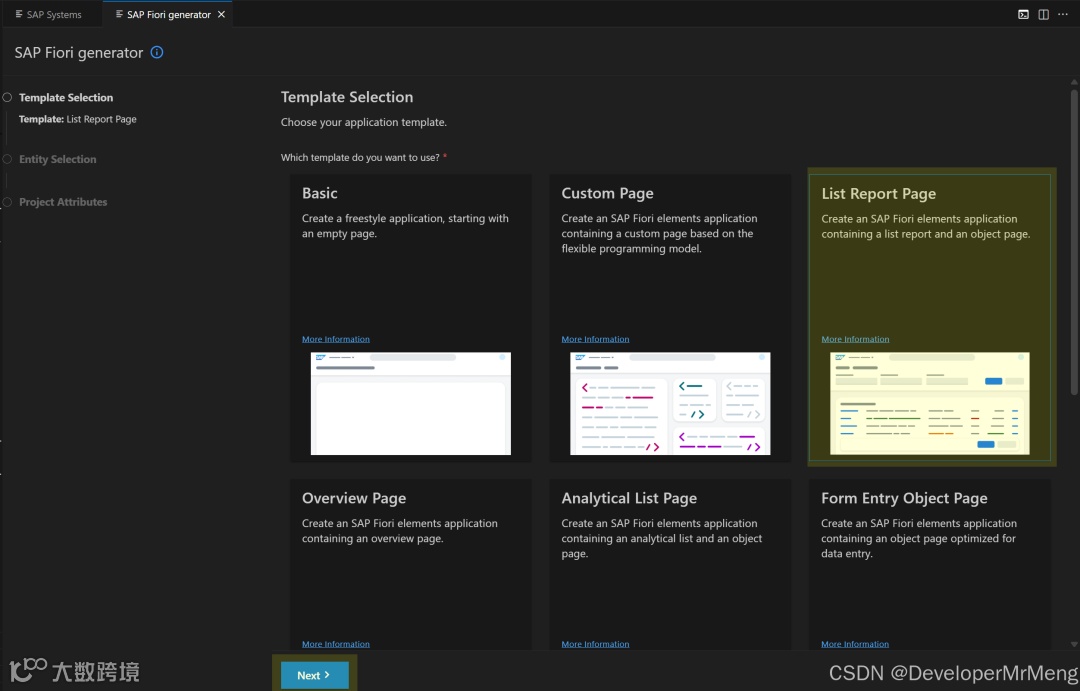Screen dimensions: 1080x691
Task: Choose the Overview Page template
Action: pos(411,565)
